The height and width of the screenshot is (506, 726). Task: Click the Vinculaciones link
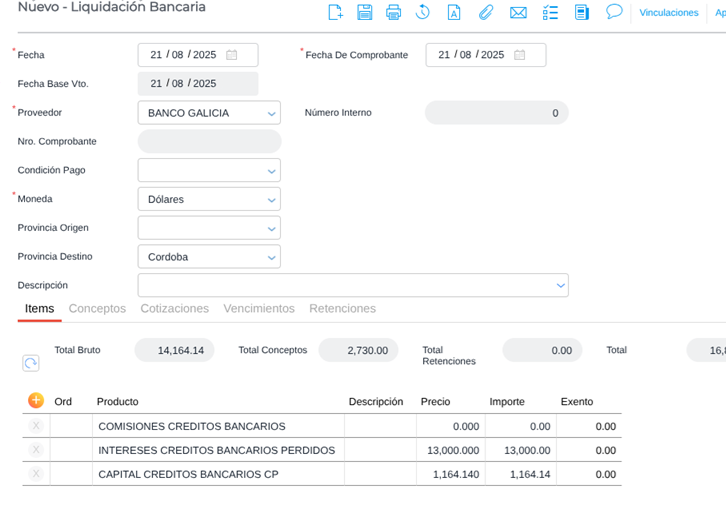coord(668,13)
